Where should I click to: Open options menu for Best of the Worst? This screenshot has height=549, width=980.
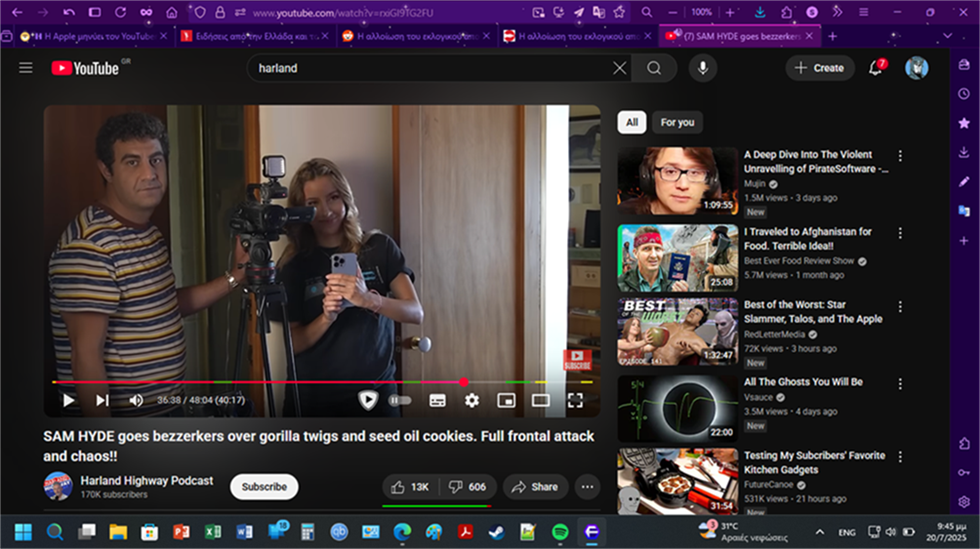900,306
